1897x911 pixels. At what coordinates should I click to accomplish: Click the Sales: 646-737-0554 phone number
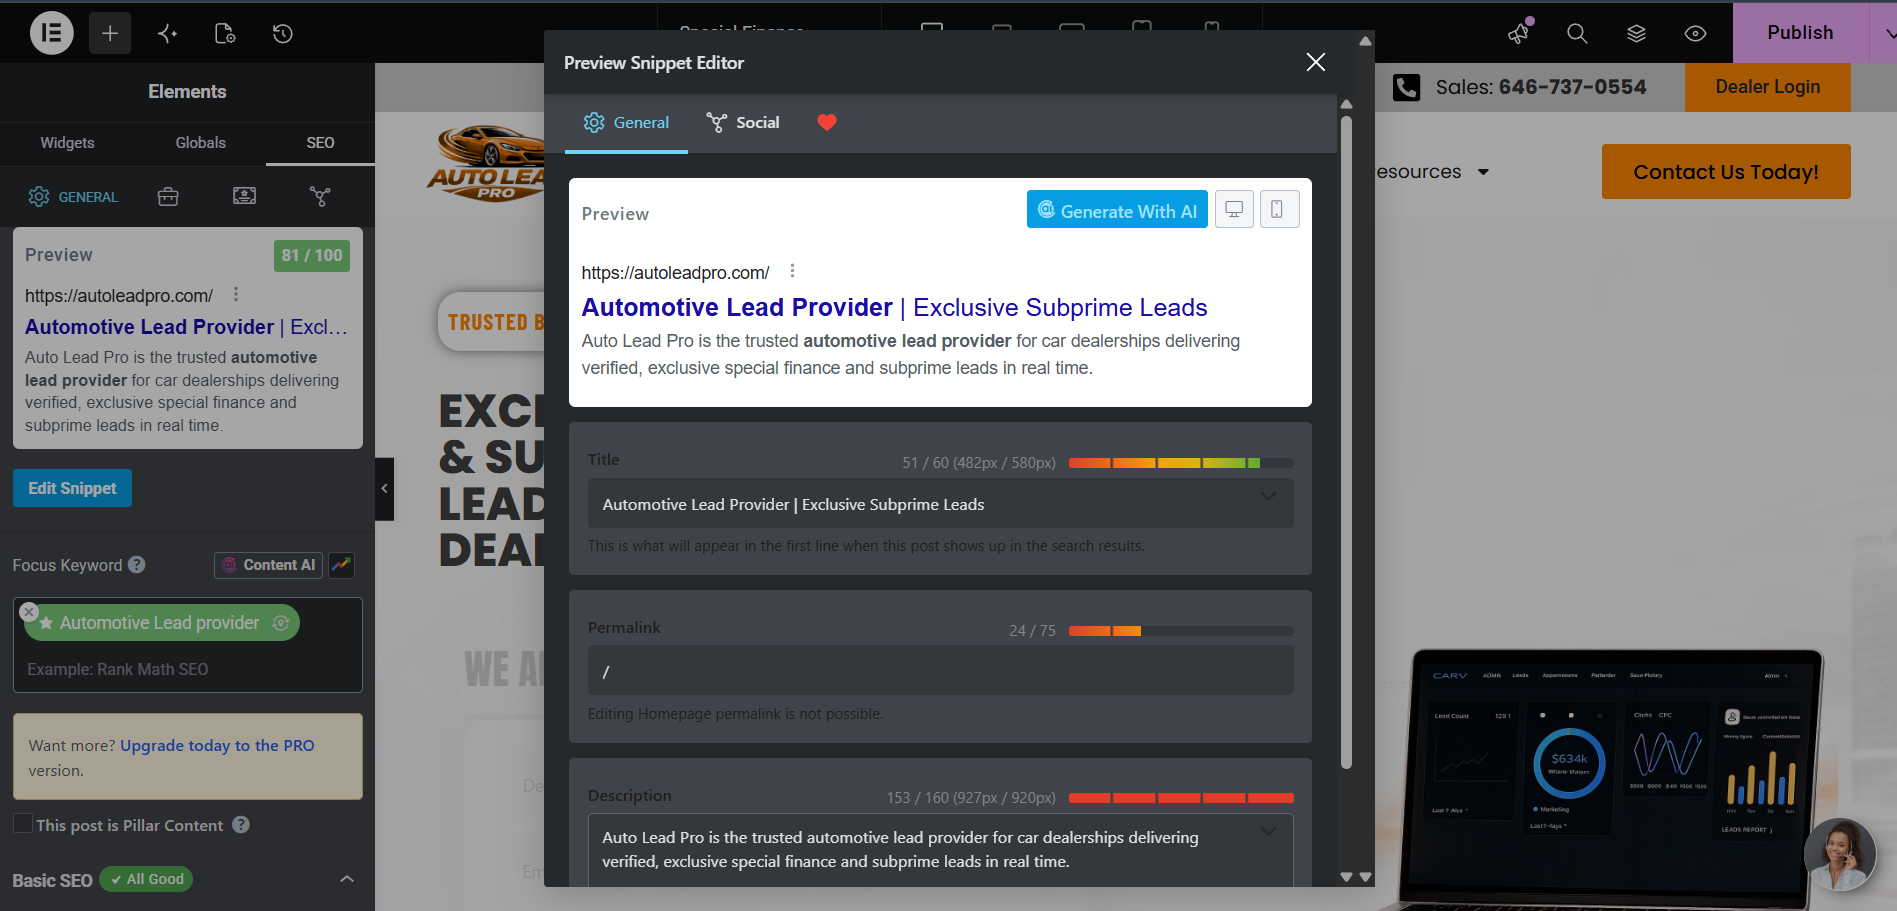1541,87
